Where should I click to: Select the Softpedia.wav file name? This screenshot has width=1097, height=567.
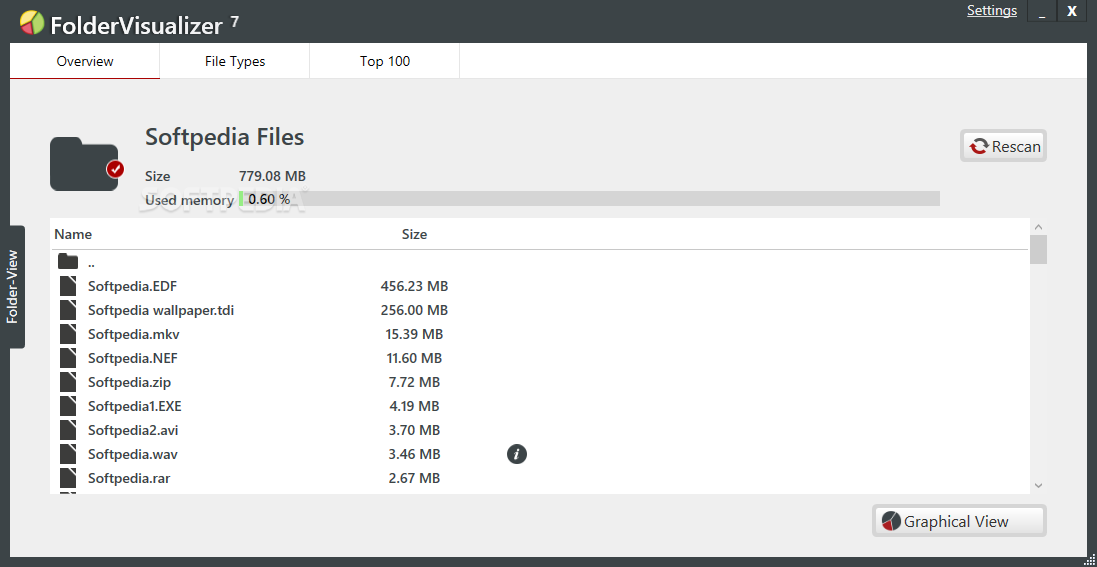click(x=133, y=454)
